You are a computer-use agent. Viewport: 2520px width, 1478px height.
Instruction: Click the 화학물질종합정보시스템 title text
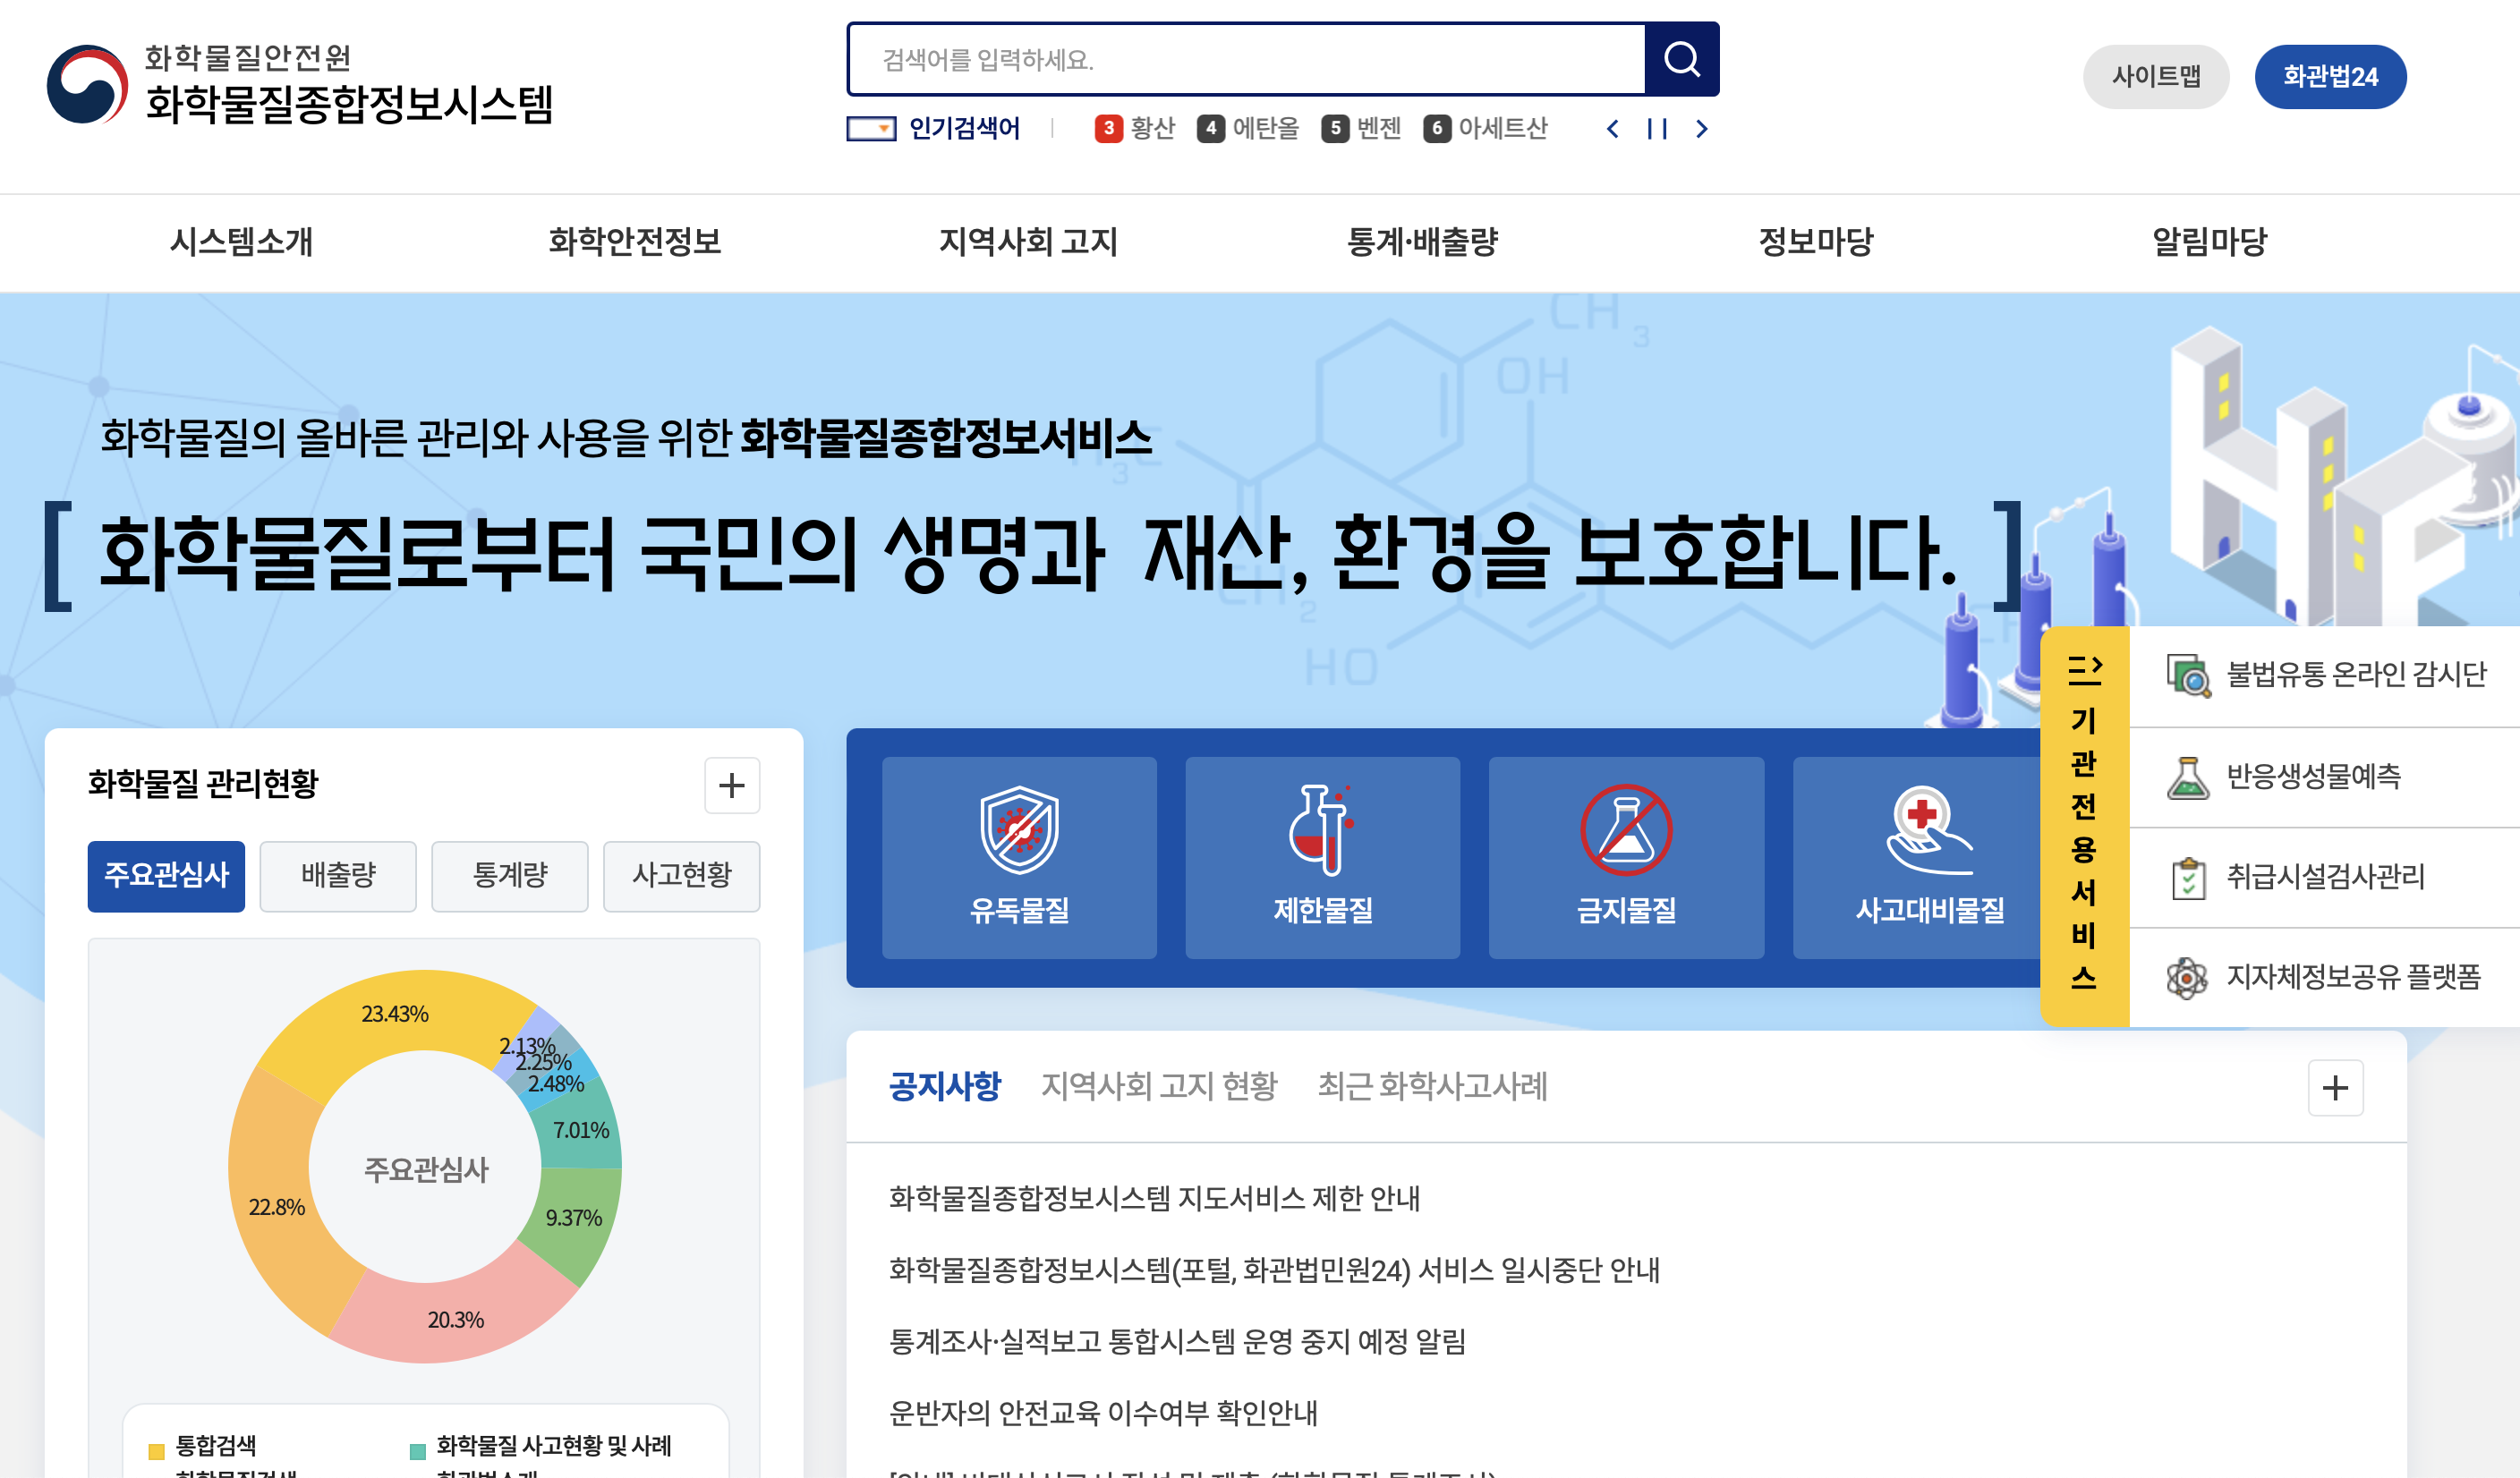pos(349,104)
